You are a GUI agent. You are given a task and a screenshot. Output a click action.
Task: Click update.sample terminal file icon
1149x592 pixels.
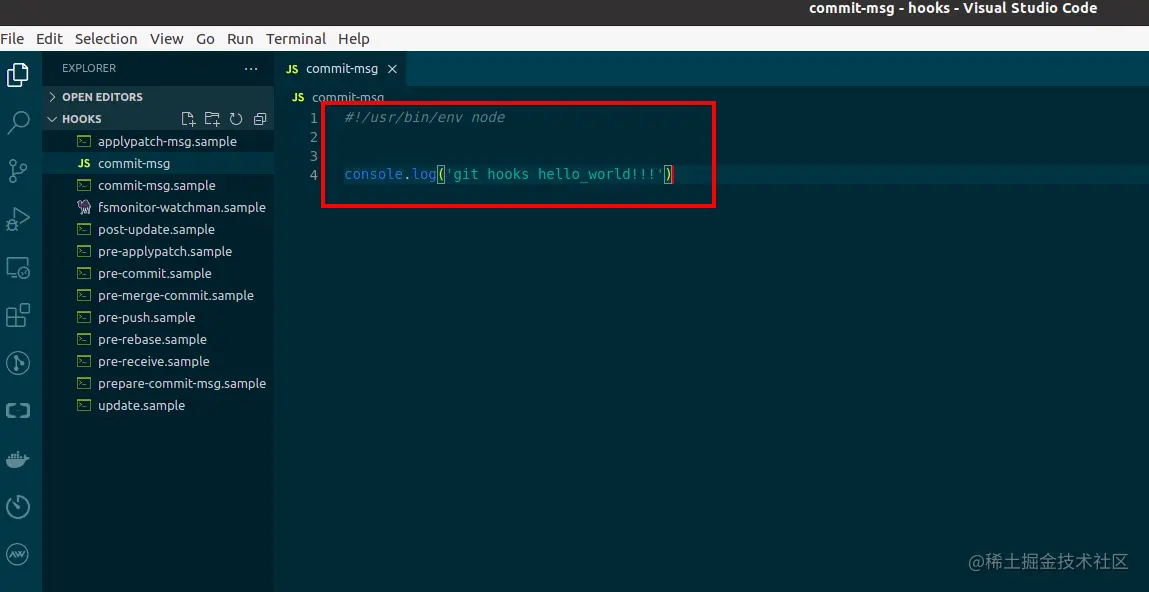(x=84, y=405)
